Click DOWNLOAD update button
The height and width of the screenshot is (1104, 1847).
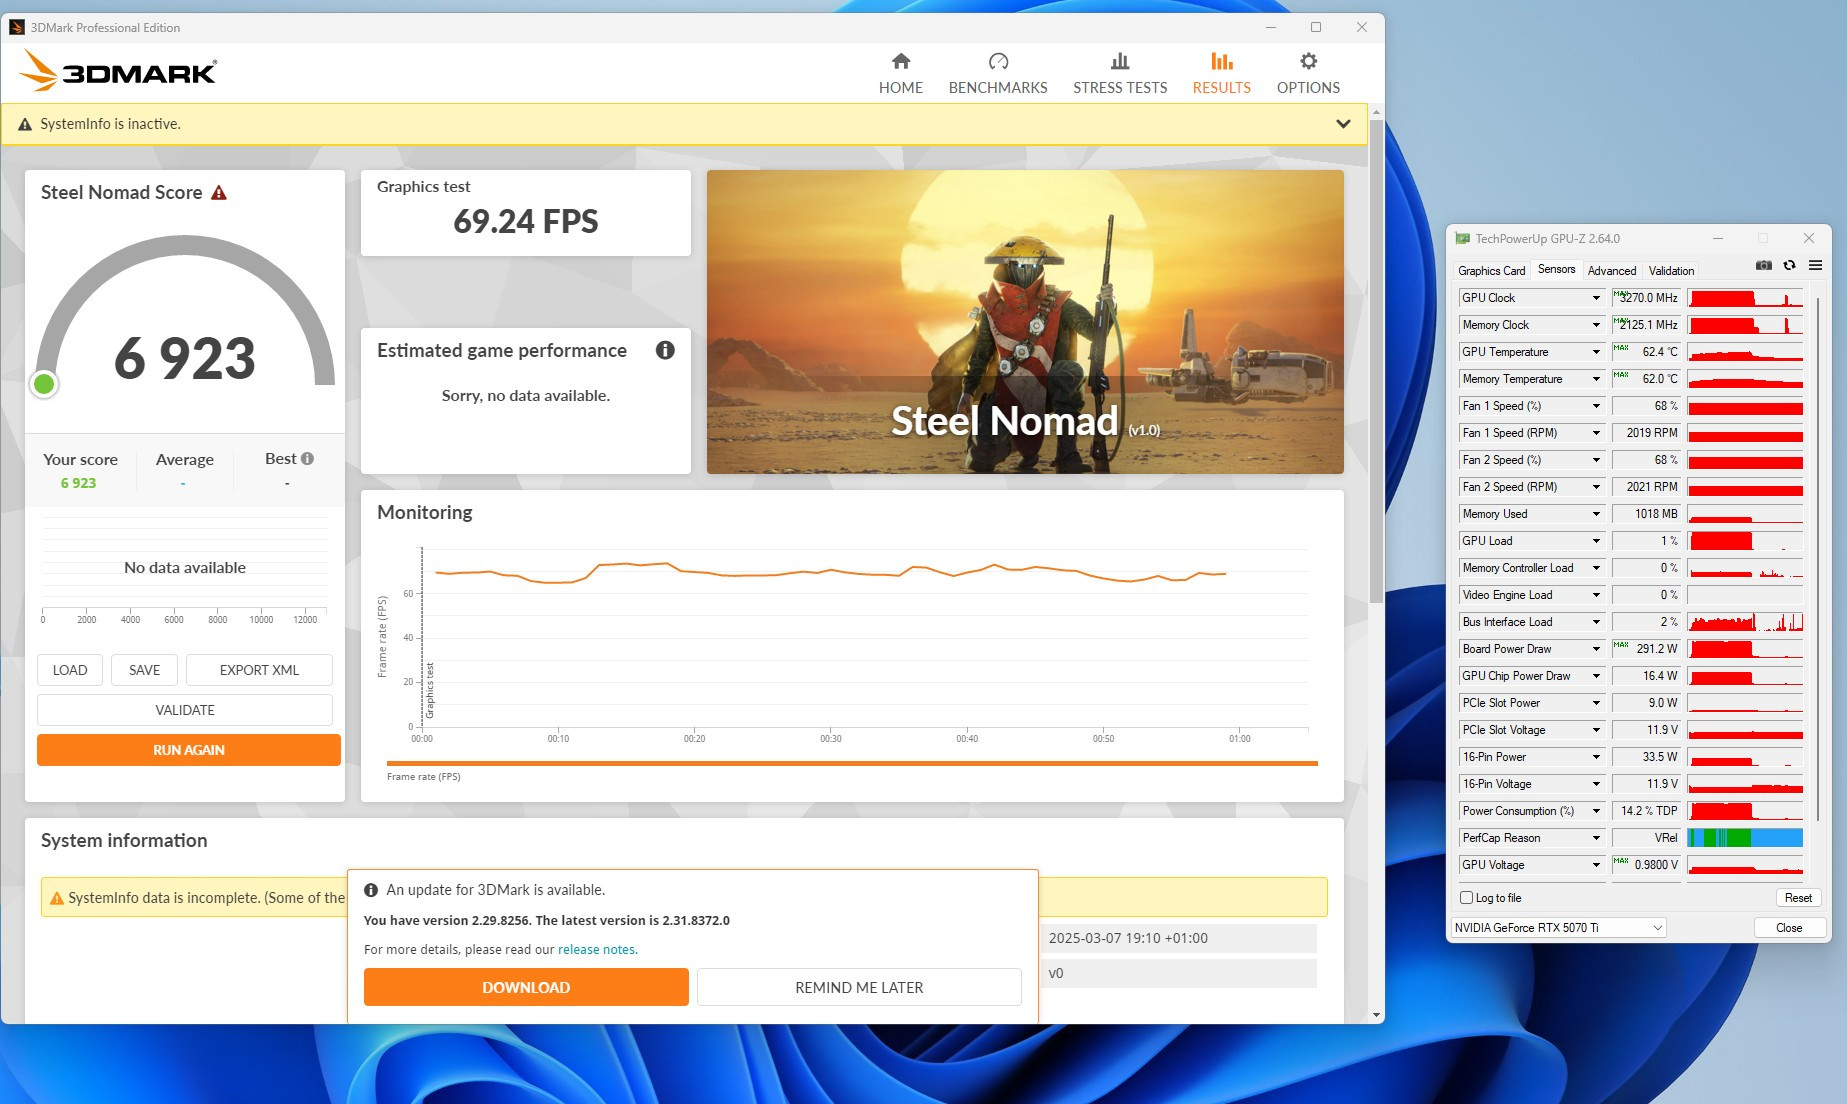point(526,987)
